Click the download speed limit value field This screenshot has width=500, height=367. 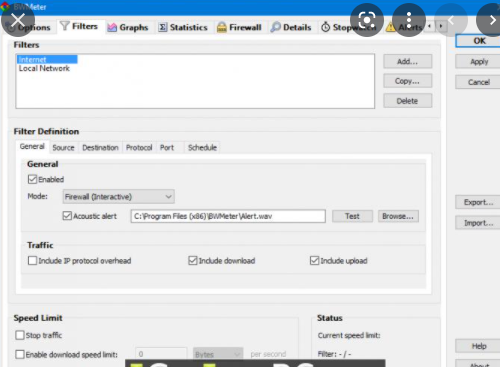coord(161,354)
